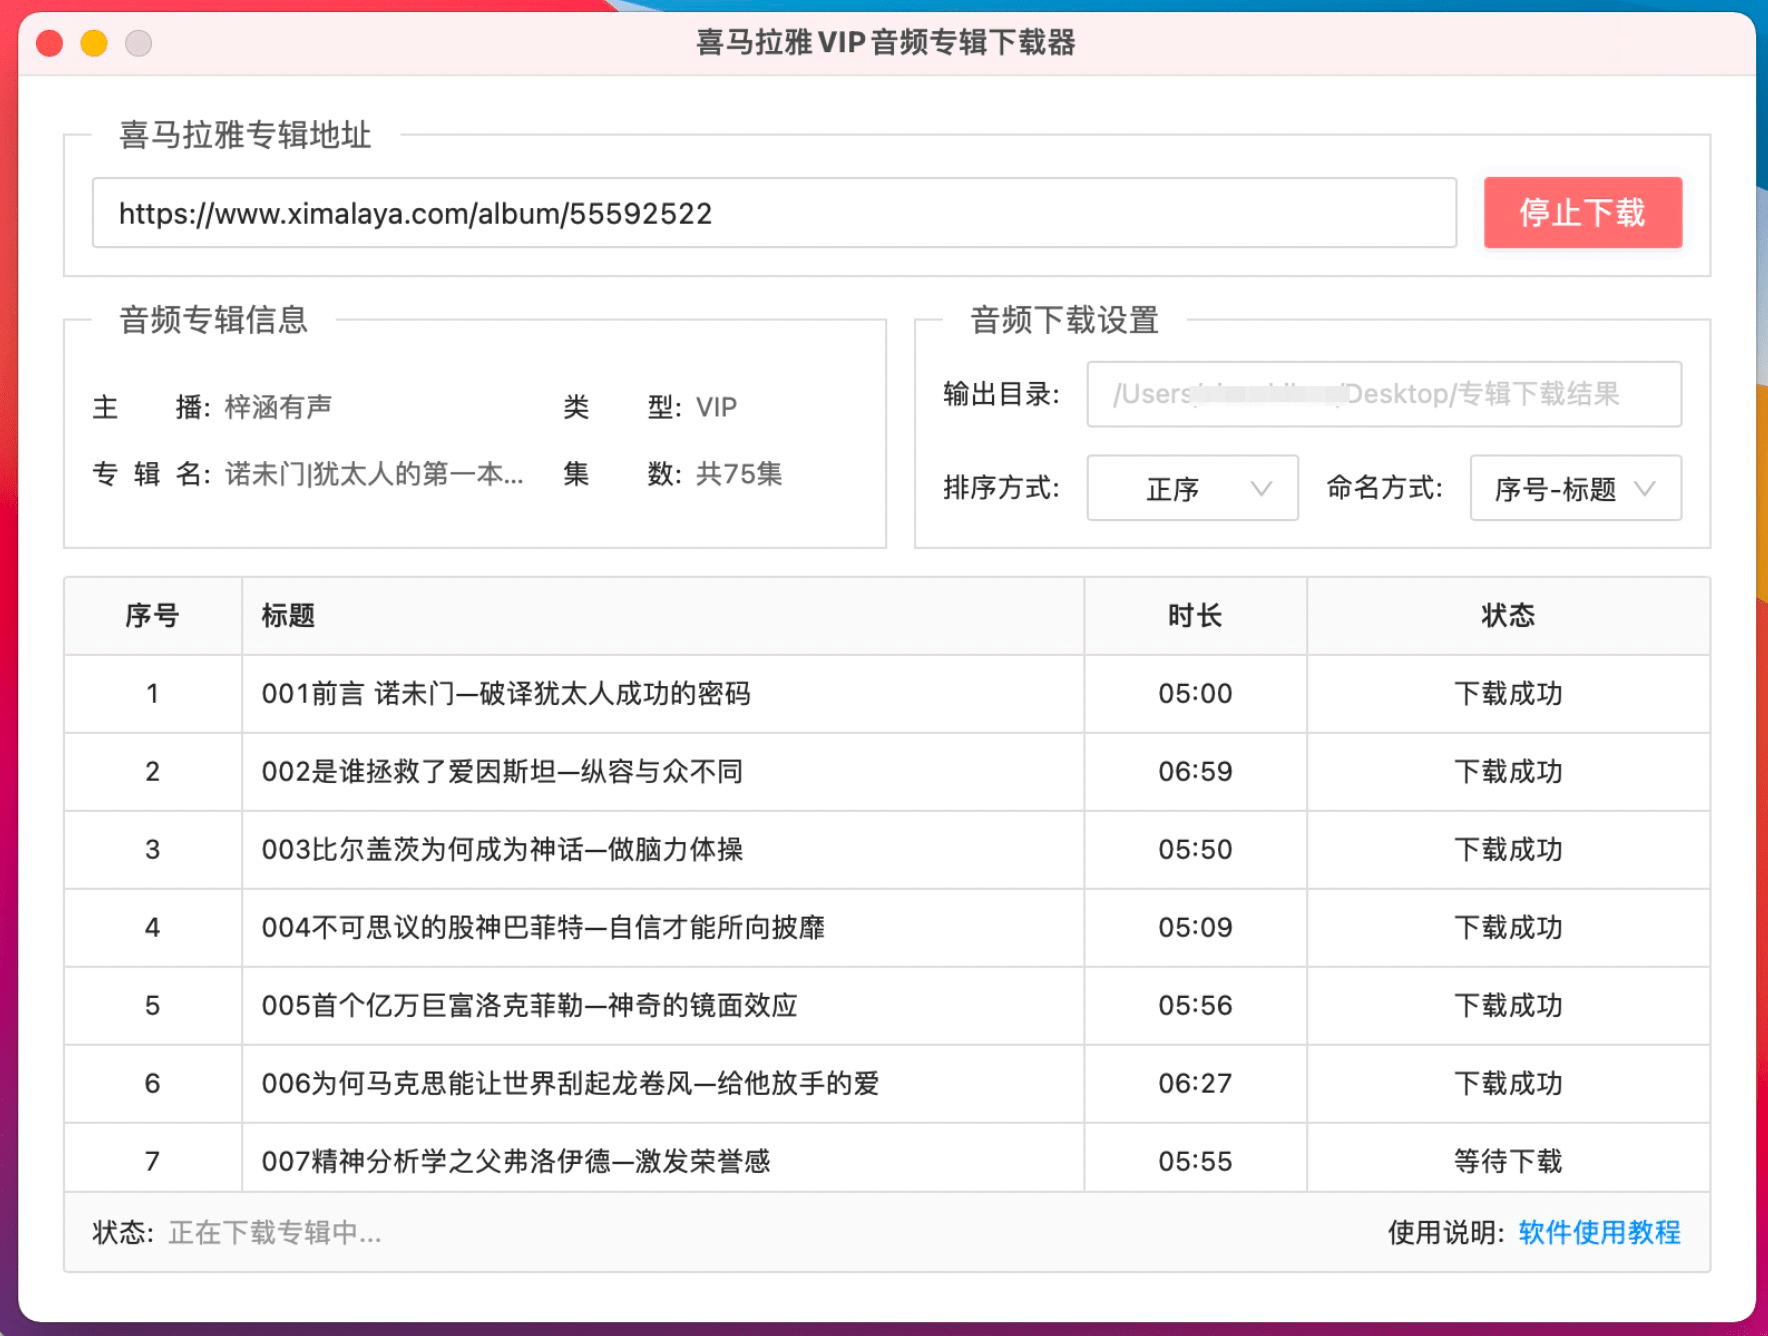This screenshot has height=1336, width=1768.
Task: Select row 005首个亿万巨富洛克菲勒—神奇的镜面效应
Action: click(x=887, y=1006)
